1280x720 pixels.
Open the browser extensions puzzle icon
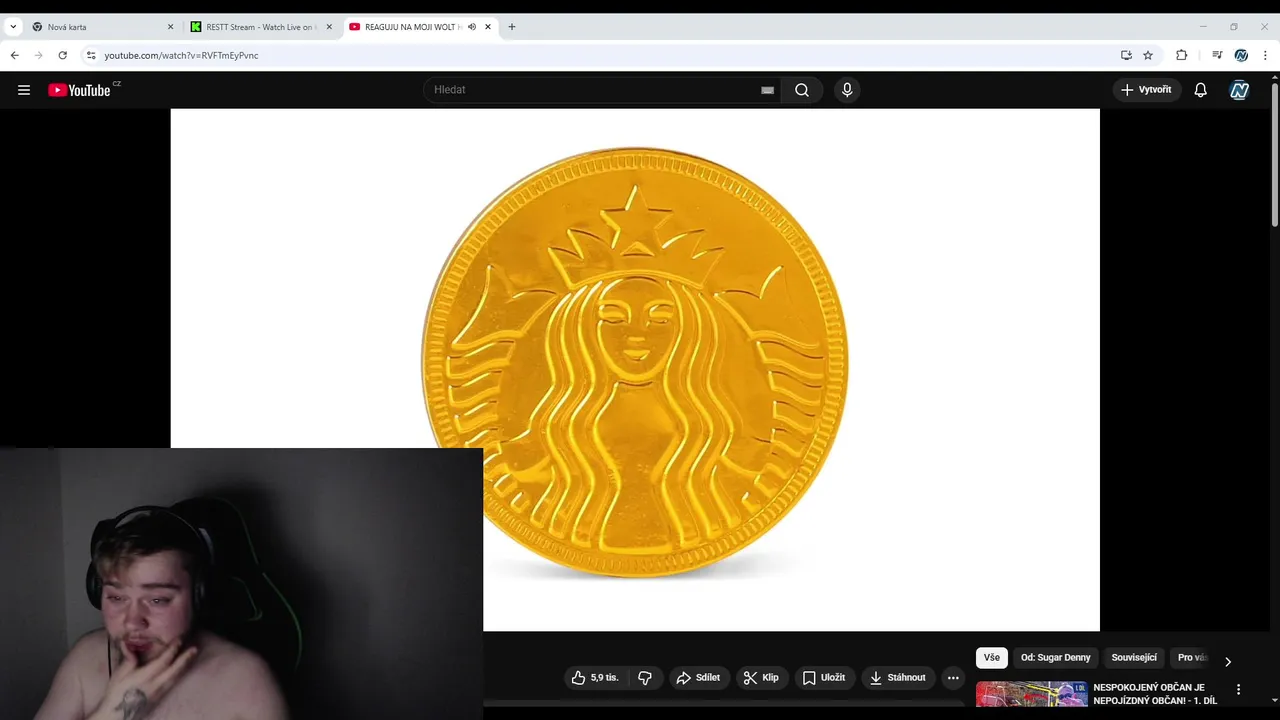click(x=1181, y=55)
